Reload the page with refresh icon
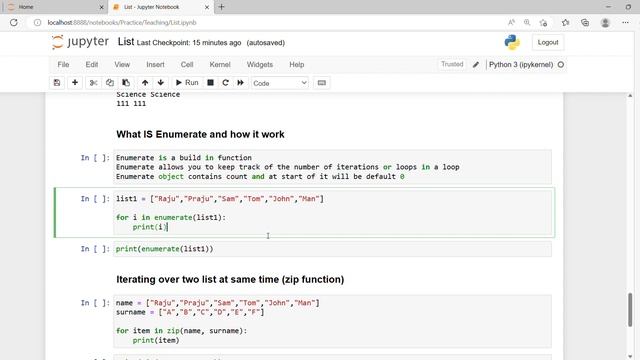The height and width of the screenshot is (360, 640). tap(14, 22)
